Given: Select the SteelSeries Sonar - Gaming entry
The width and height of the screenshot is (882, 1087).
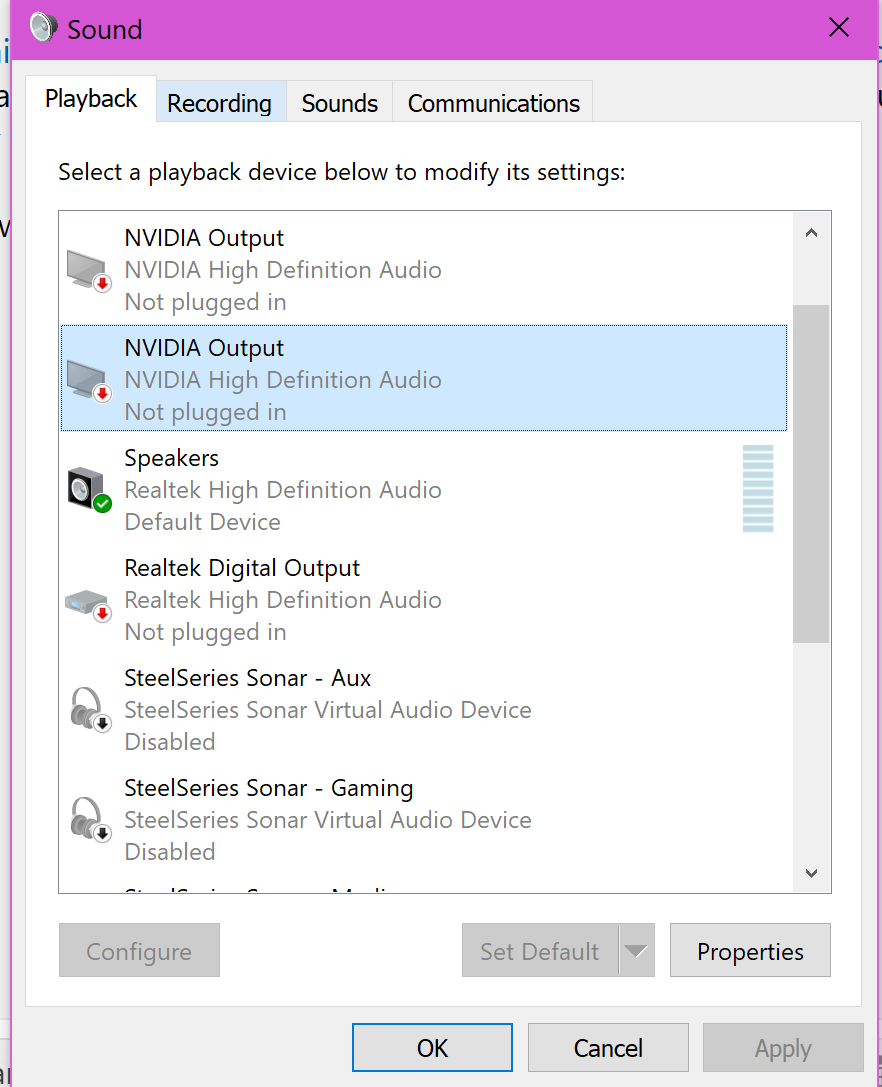Looking at the screenshot, I should [424, 819].
